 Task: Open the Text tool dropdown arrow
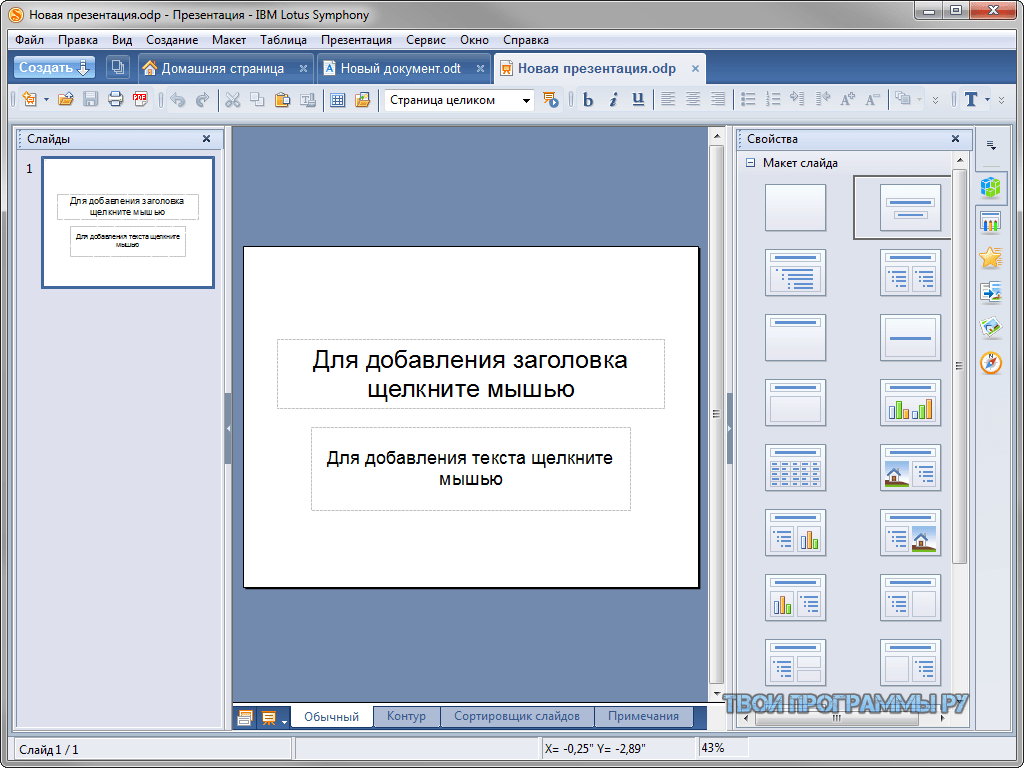(987, 100)
